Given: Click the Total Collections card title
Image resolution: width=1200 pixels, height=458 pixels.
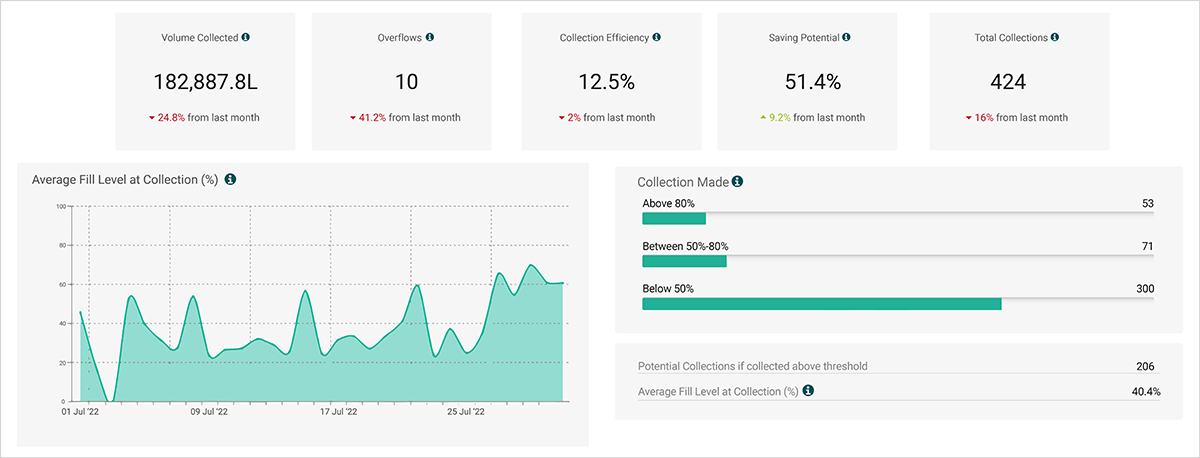Looking at the screenshot, I should click(x=1011, y=38).
